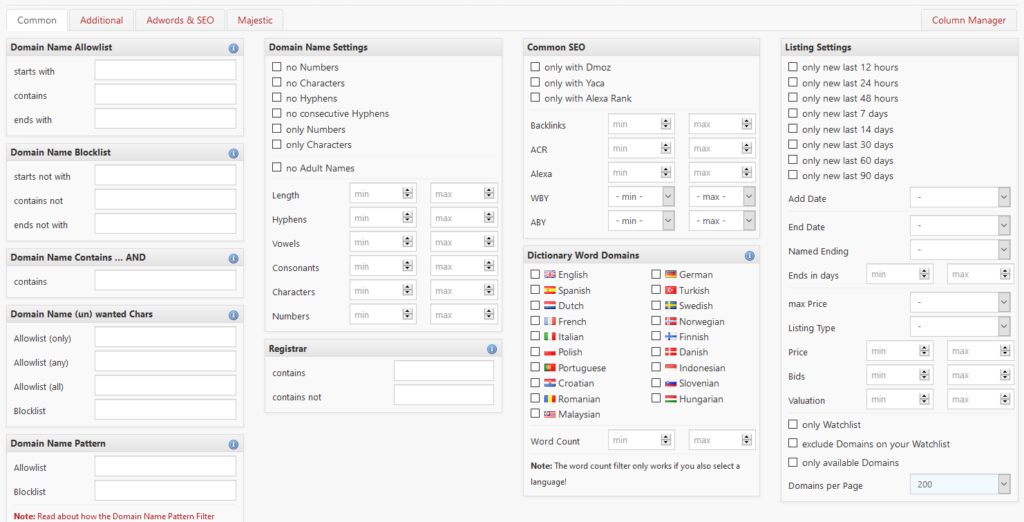Click info icon for Domain Name (un)wanted Chars
The width and height of the screenshot is (1024, 522).
tap(233, 314)
